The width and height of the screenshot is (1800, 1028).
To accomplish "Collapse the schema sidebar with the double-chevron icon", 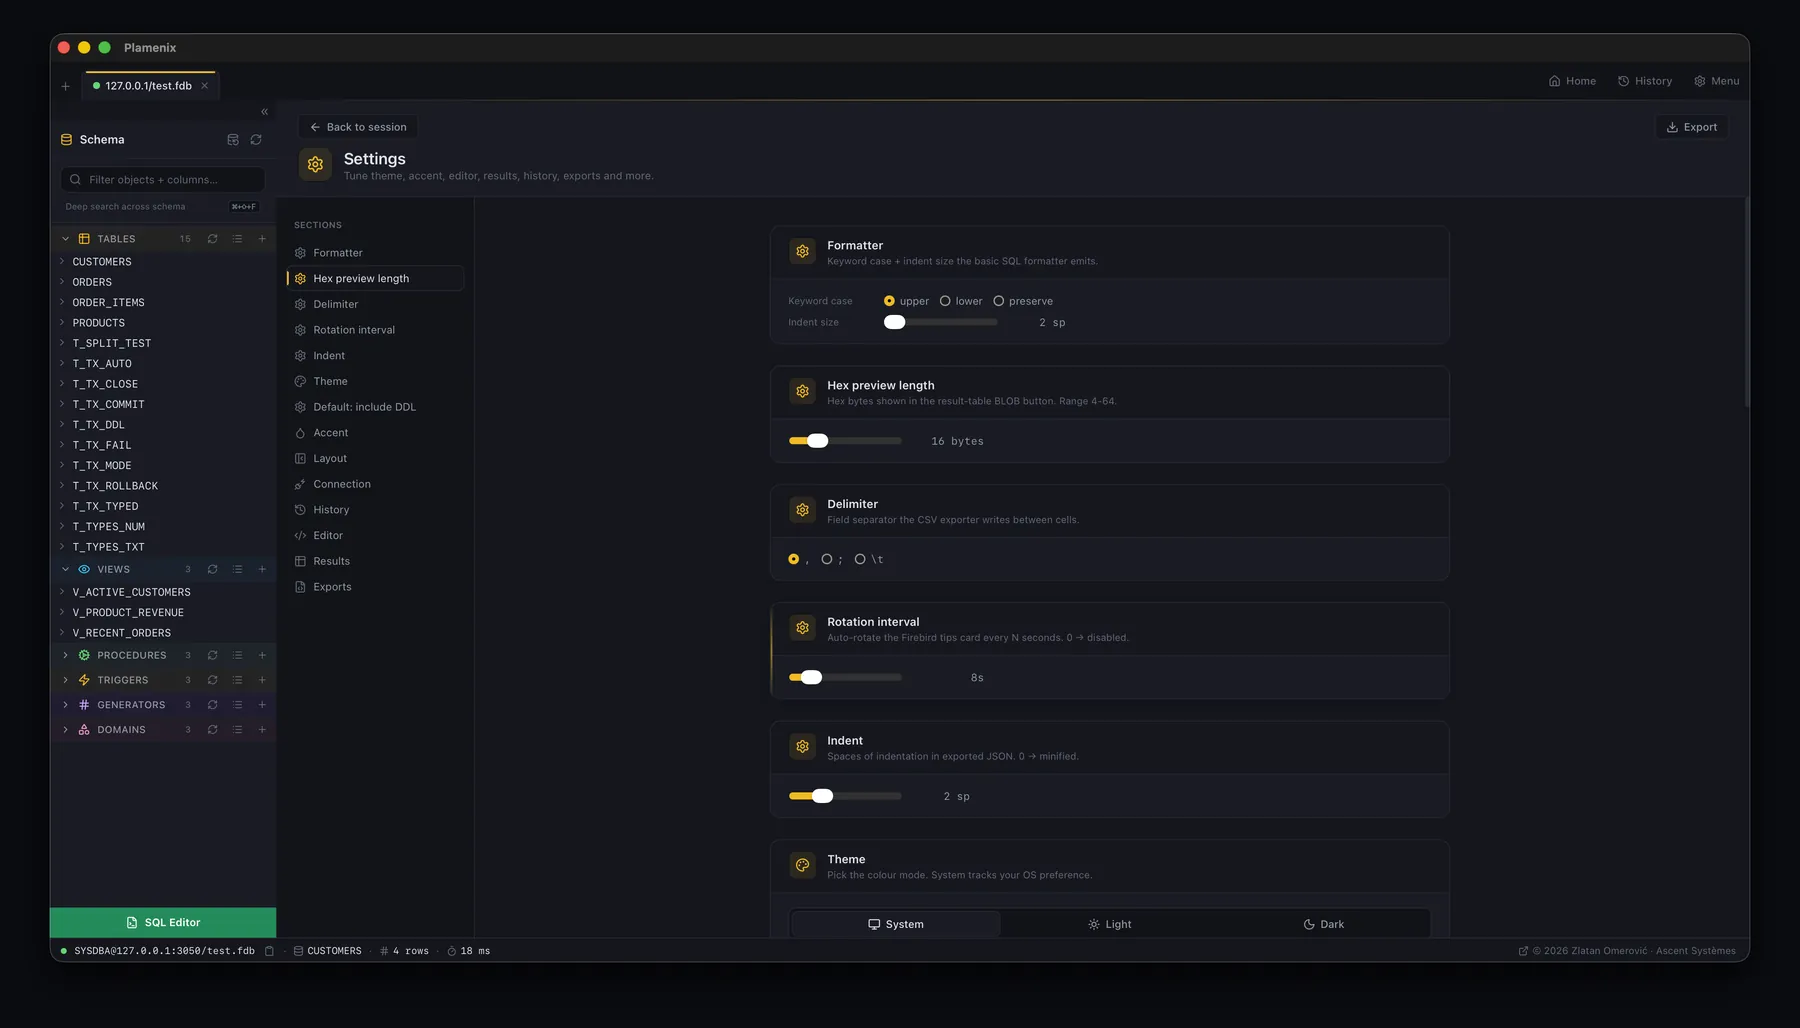I will click(x=264, y=112).
